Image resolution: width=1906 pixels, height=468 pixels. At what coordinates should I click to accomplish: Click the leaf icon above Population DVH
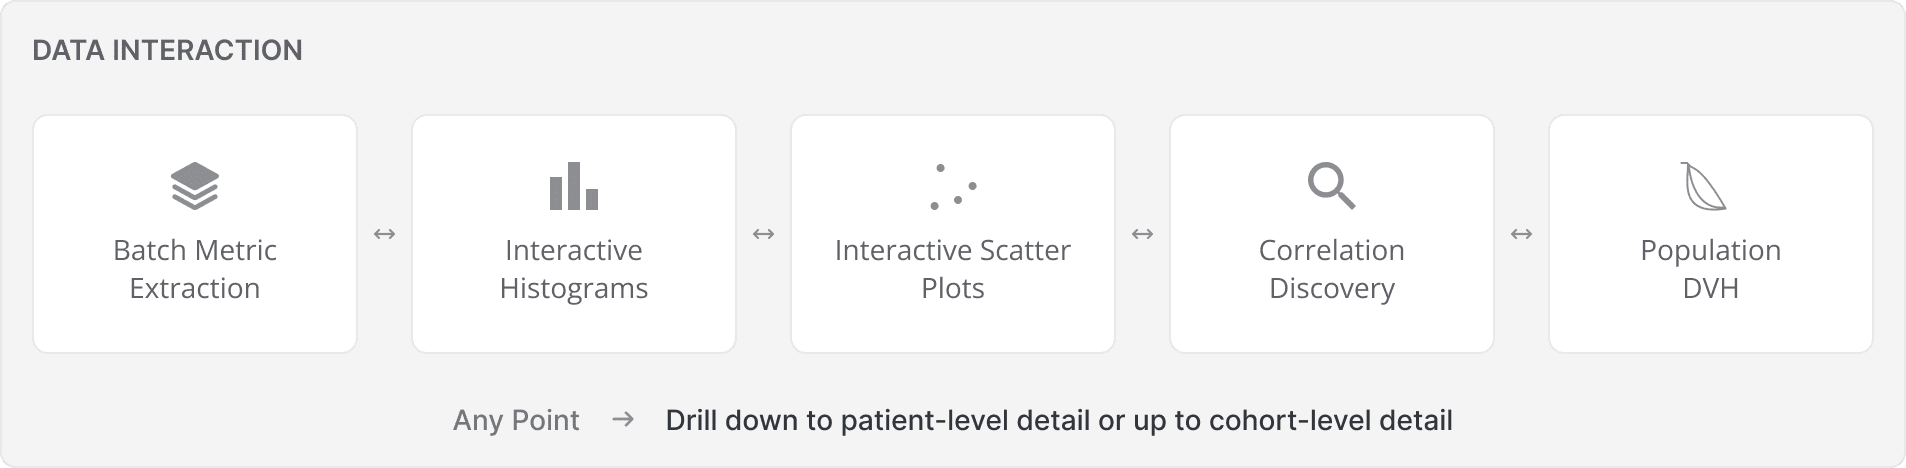click(1704, 186)
